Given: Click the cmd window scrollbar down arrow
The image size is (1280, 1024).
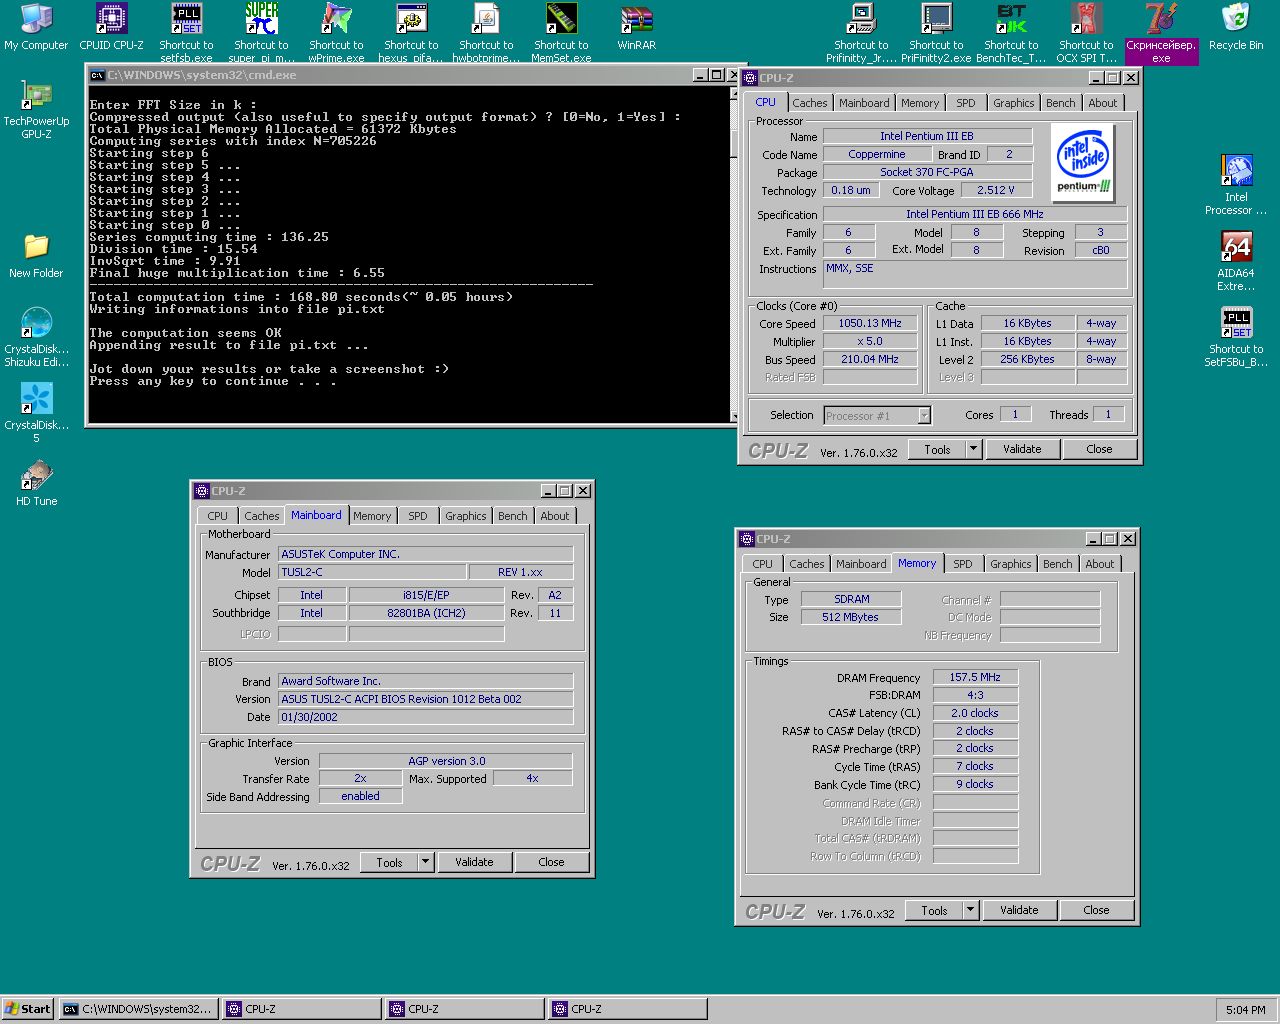Looking at the screenshot, I should coord(736,417).
